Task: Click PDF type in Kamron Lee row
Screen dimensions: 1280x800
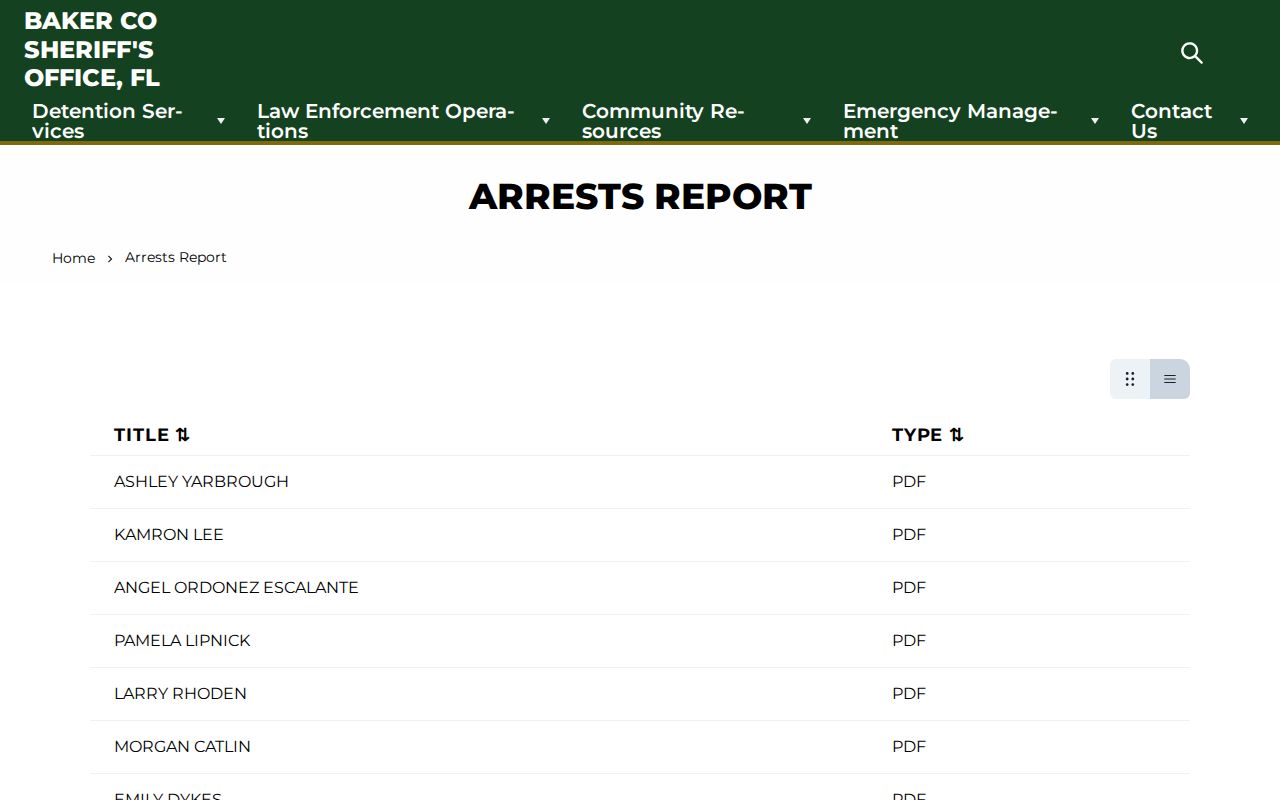Action: (909, 534)
